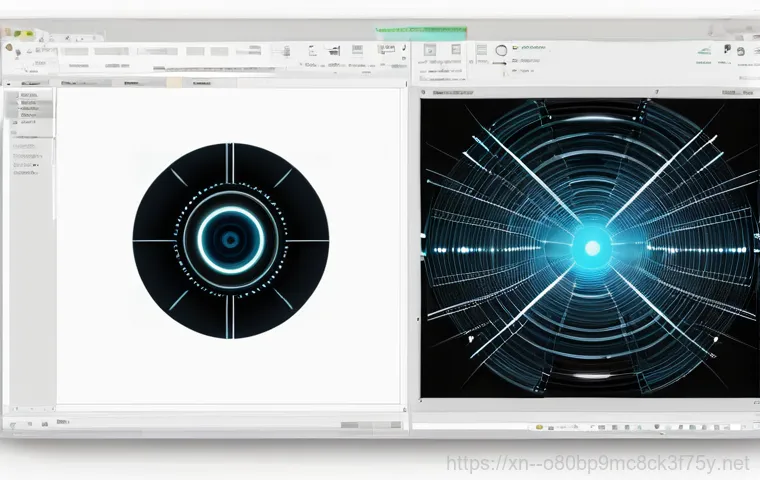
Task: Select the highlighted item in left sidebar list
Action: [x=28, y=102]
